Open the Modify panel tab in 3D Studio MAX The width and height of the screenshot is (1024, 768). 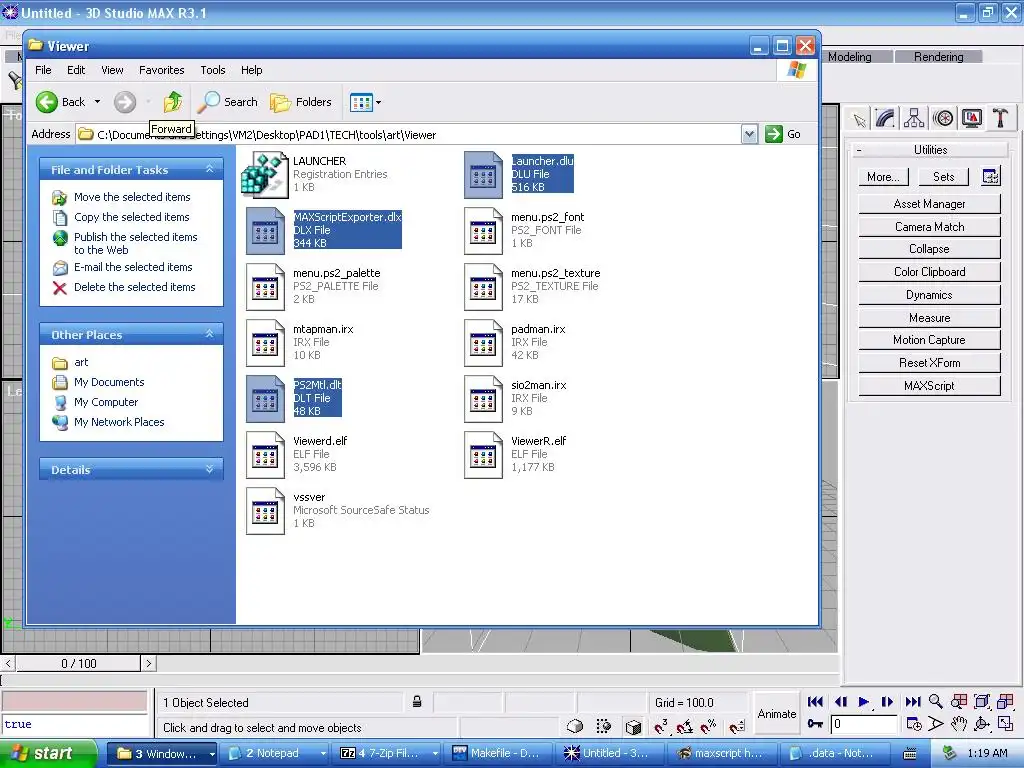886,118
